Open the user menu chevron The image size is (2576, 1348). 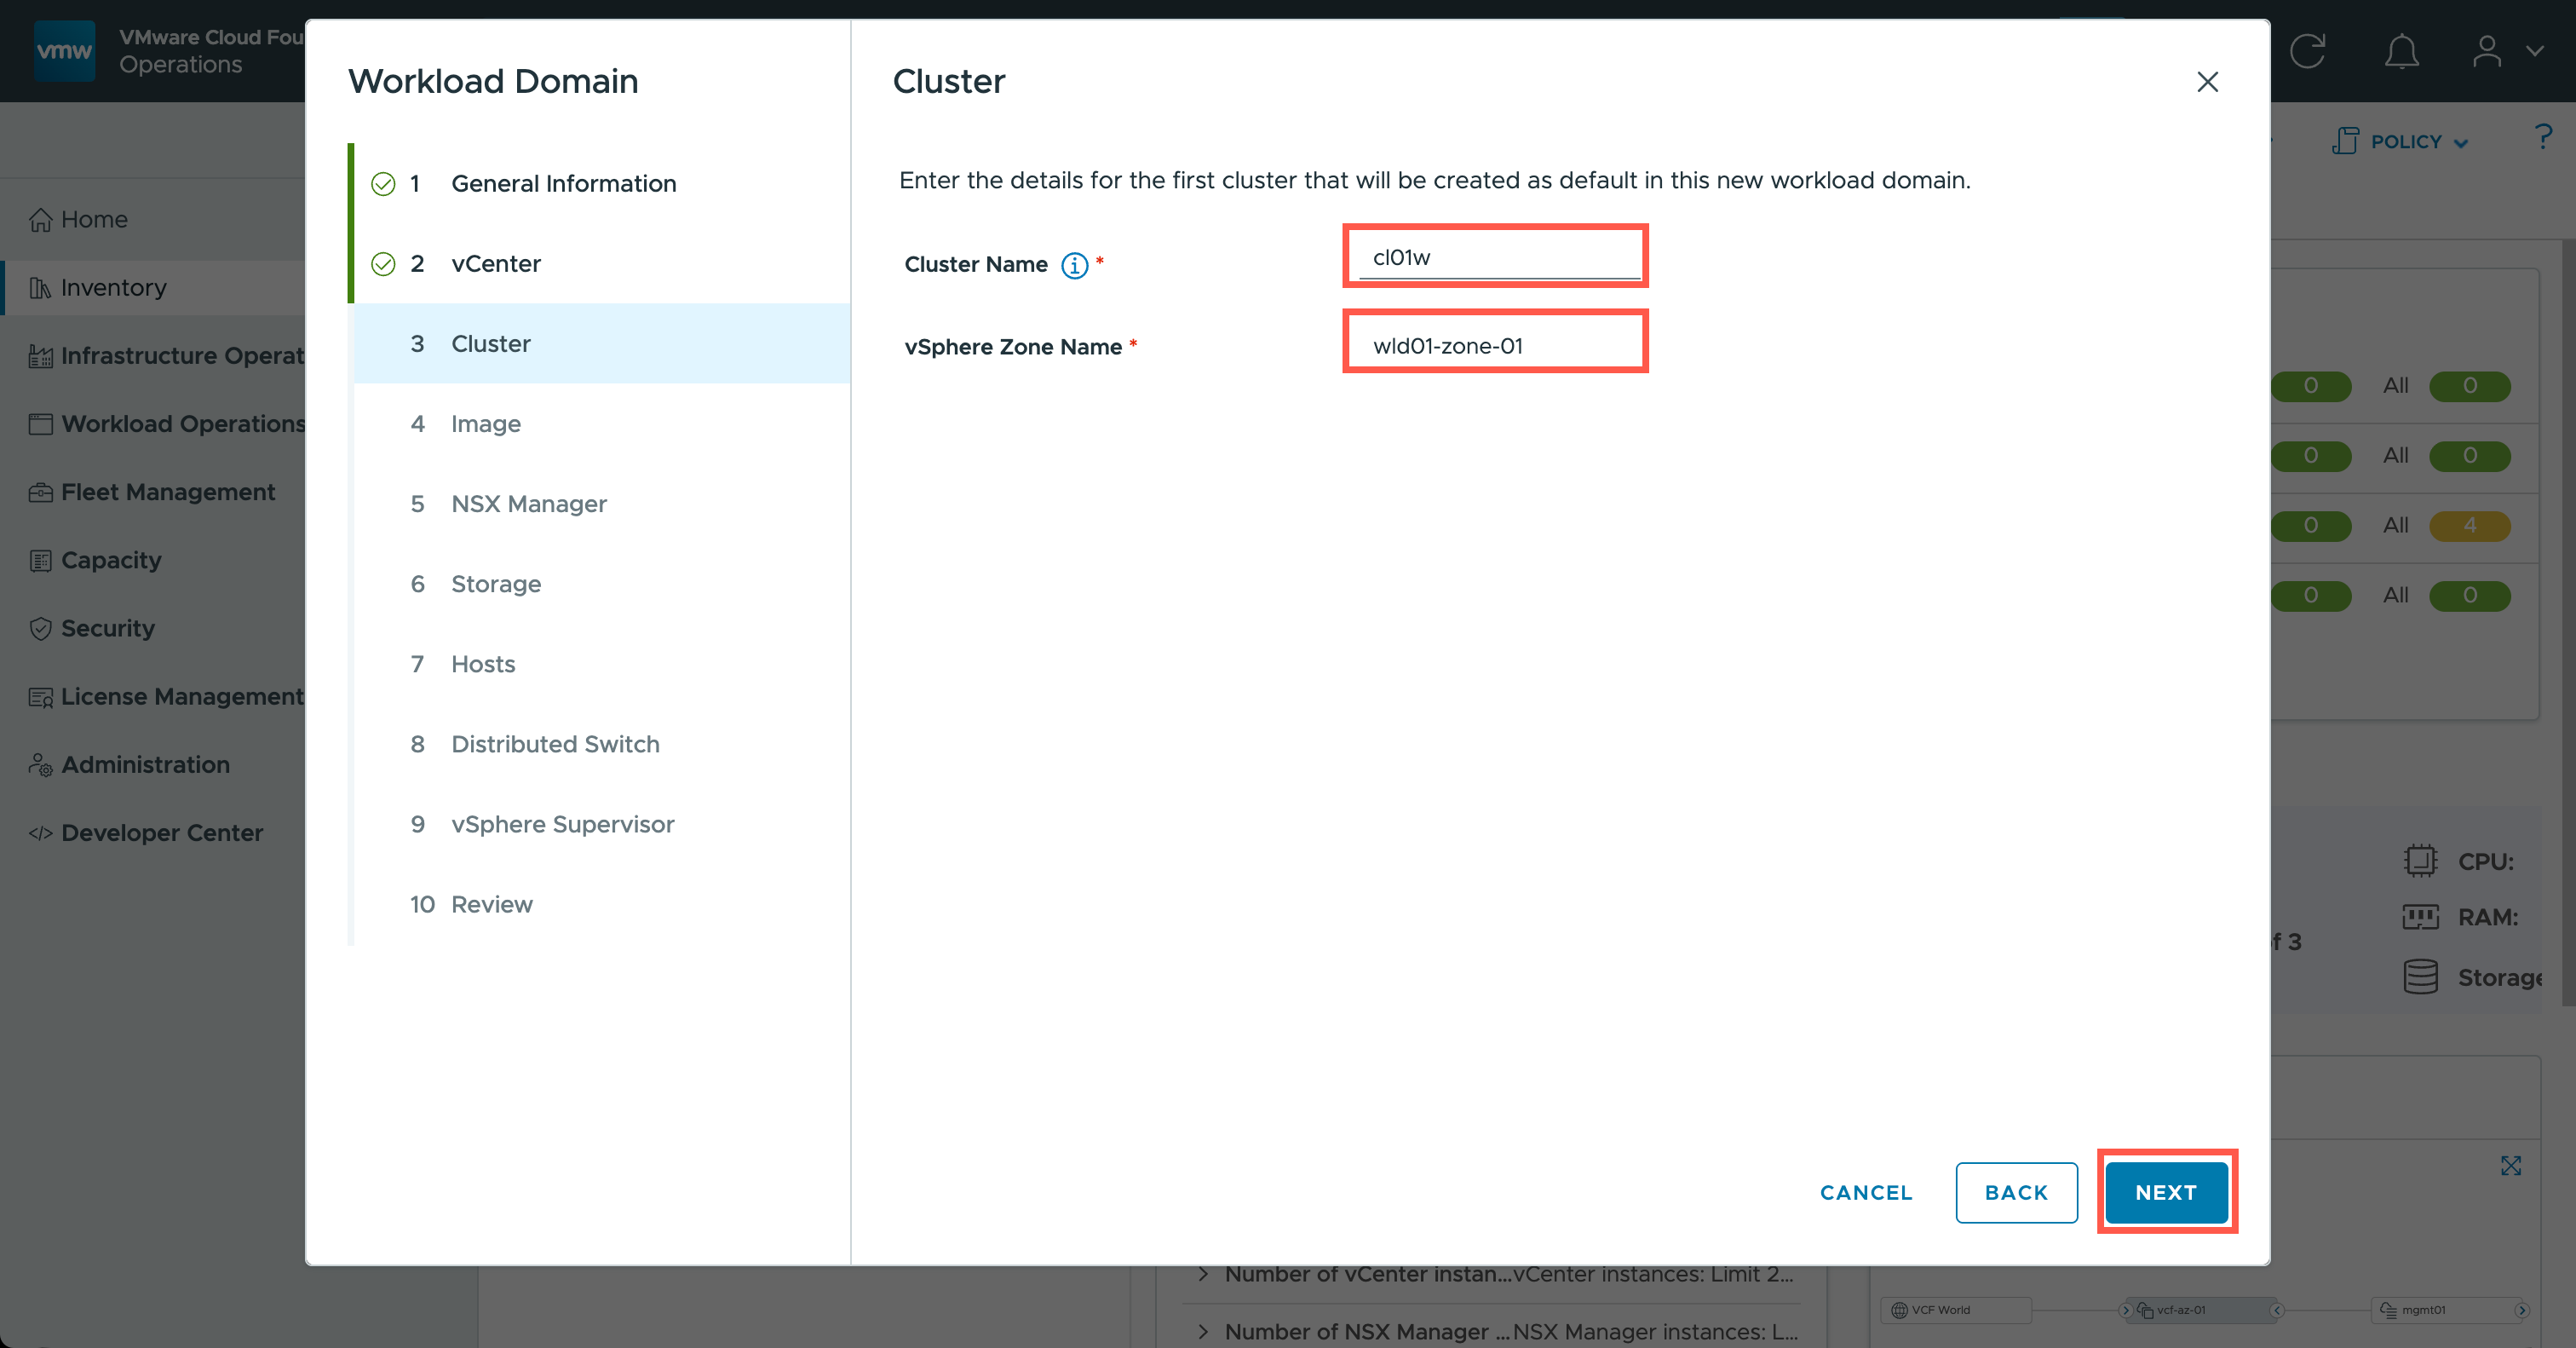click(x=2534, y=51)
